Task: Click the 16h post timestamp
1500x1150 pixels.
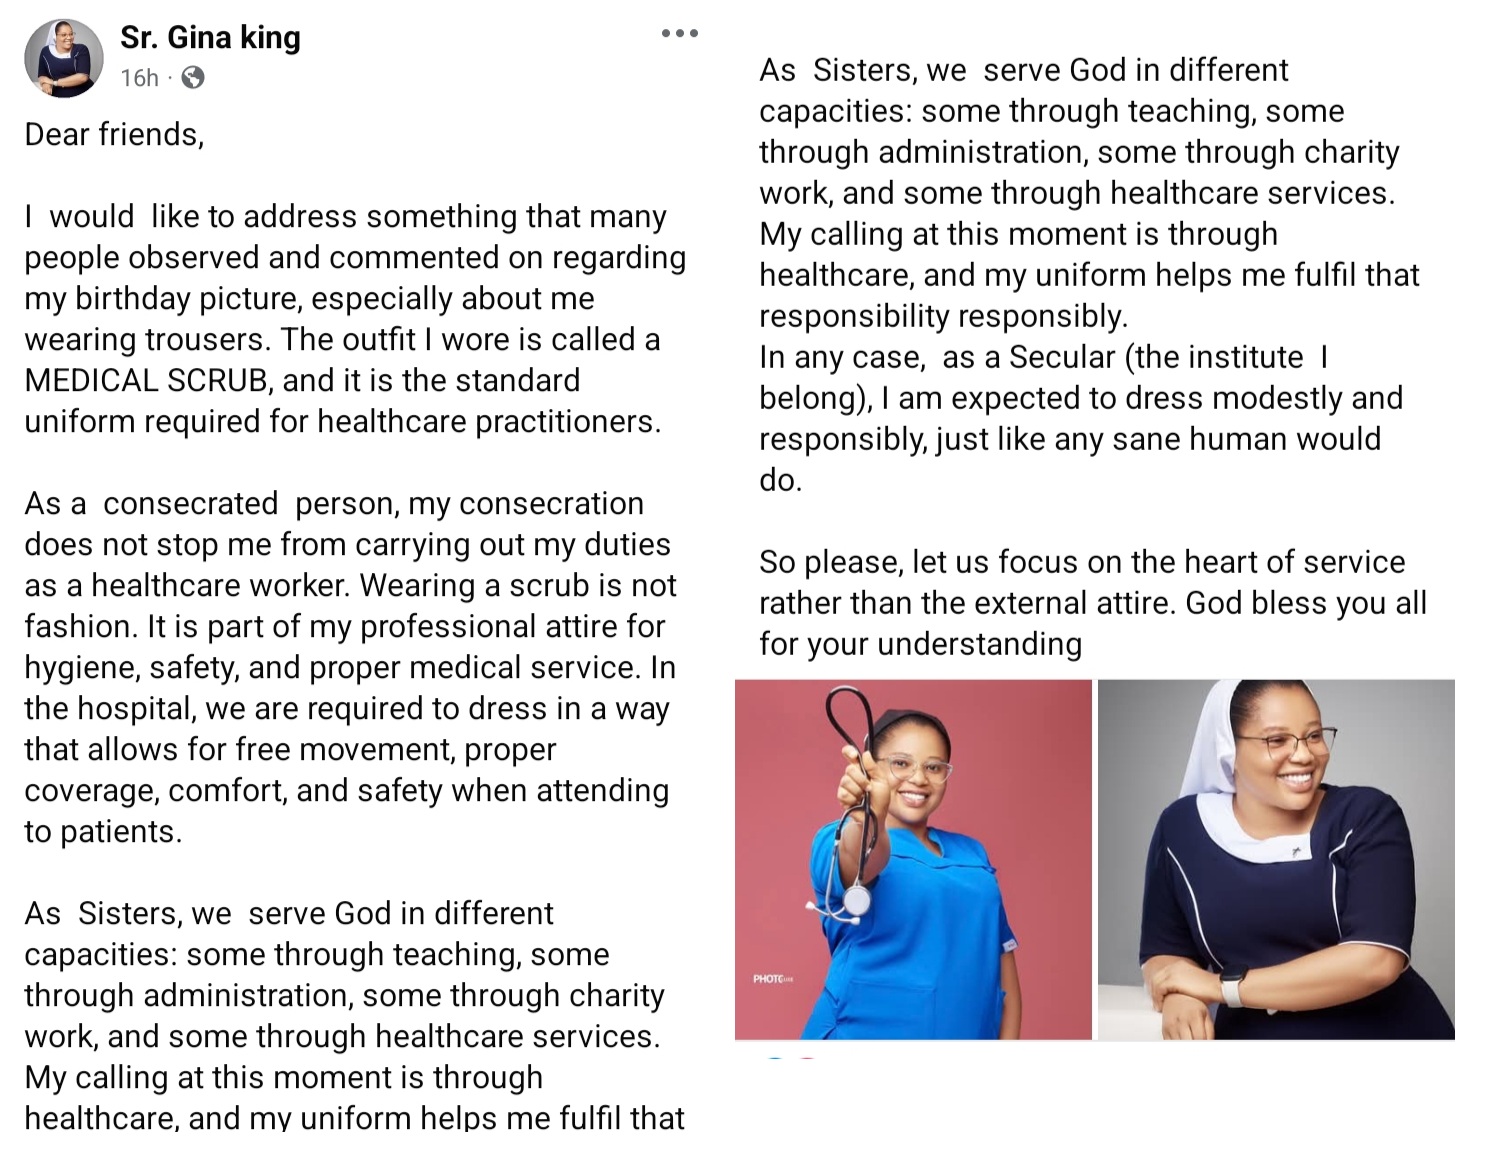Action: coord(139,78)
